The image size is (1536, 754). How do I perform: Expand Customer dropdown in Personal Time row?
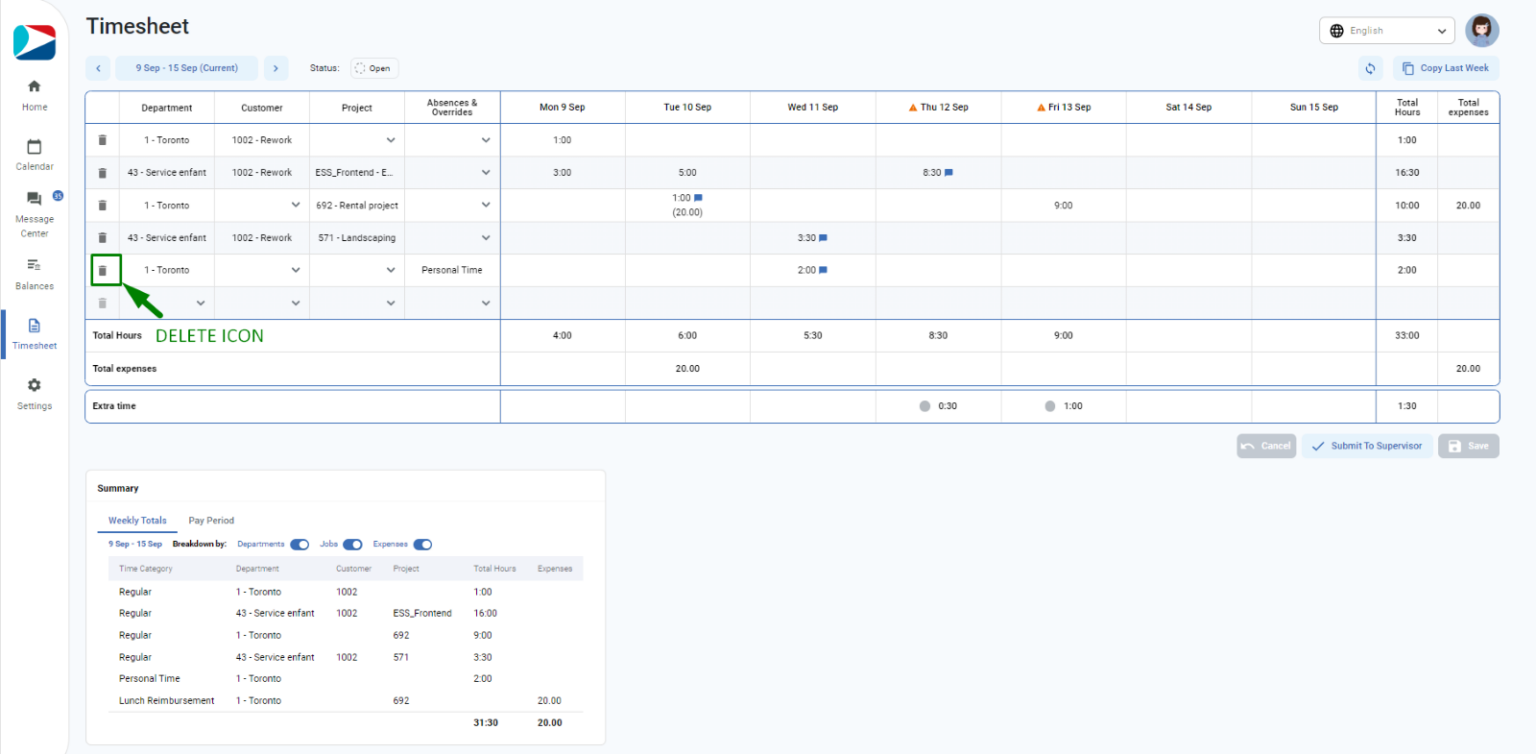(x=296, y=270)
